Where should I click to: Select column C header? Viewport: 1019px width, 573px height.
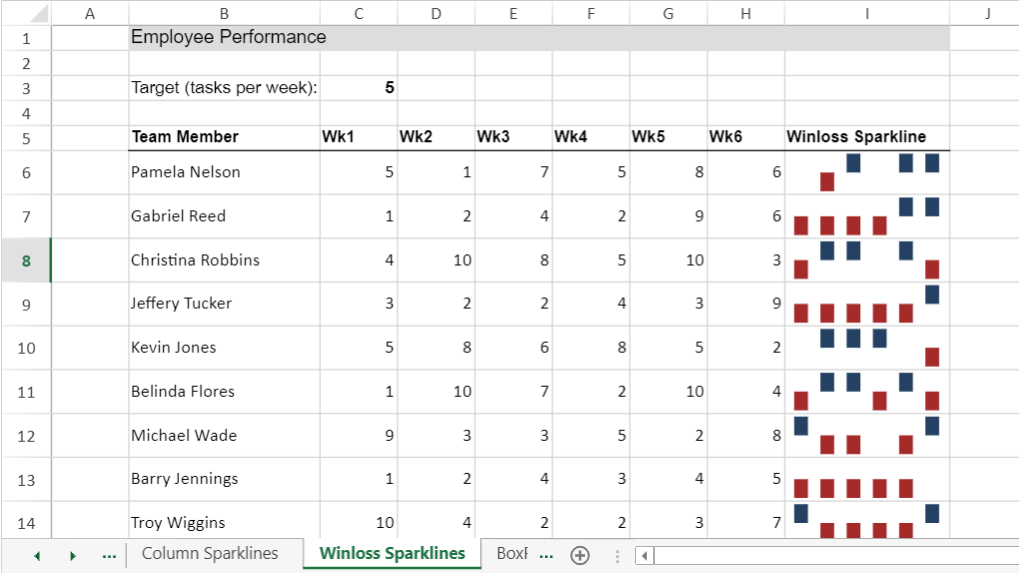tap(358, 13)
